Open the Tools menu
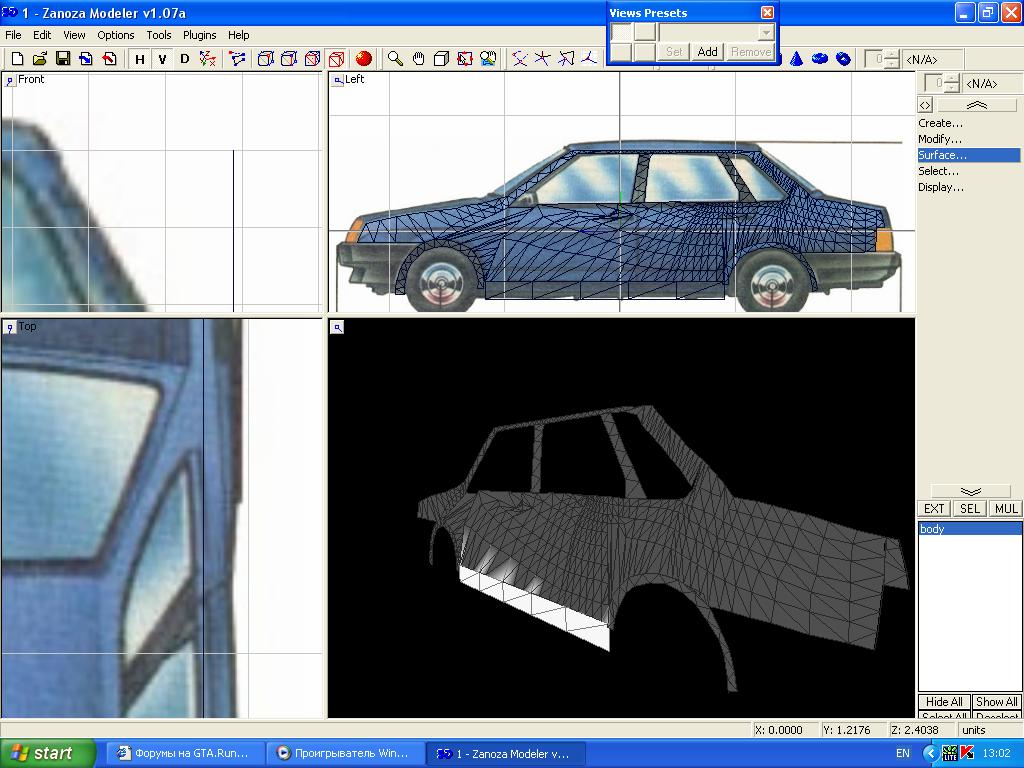 [x=159, y=35]
